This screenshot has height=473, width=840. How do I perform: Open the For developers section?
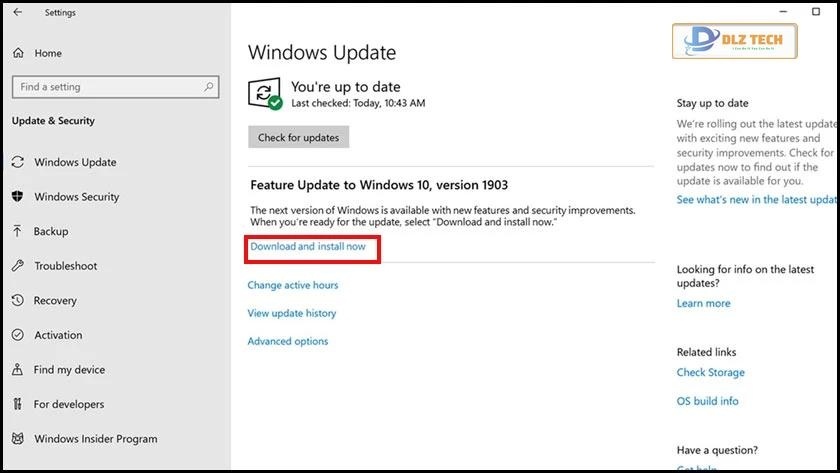[x=68, y=404]
